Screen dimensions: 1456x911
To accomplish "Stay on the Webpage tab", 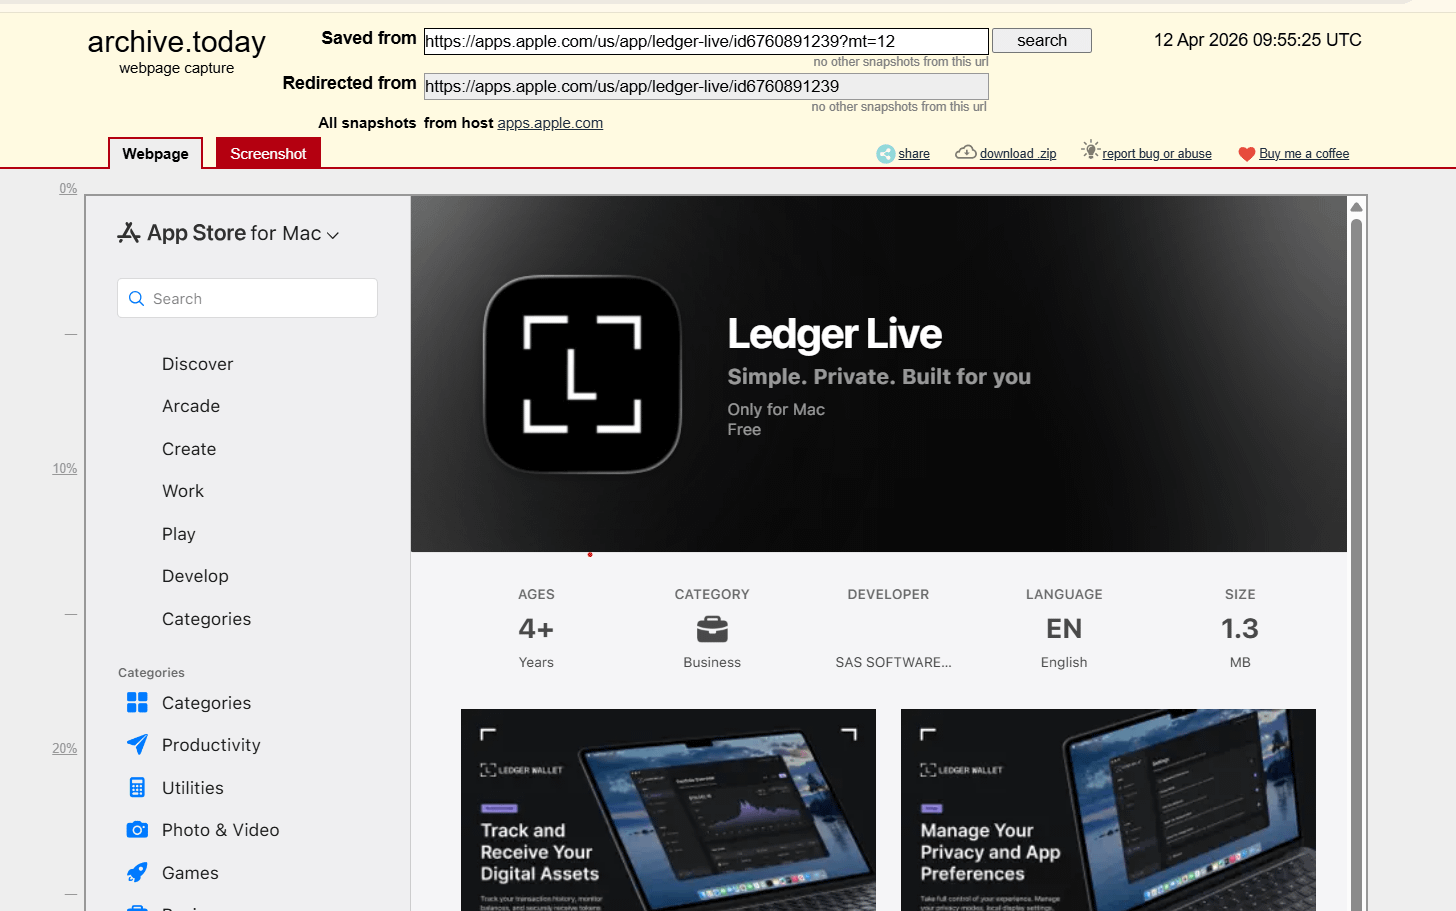I will click(x=155, y=153).
